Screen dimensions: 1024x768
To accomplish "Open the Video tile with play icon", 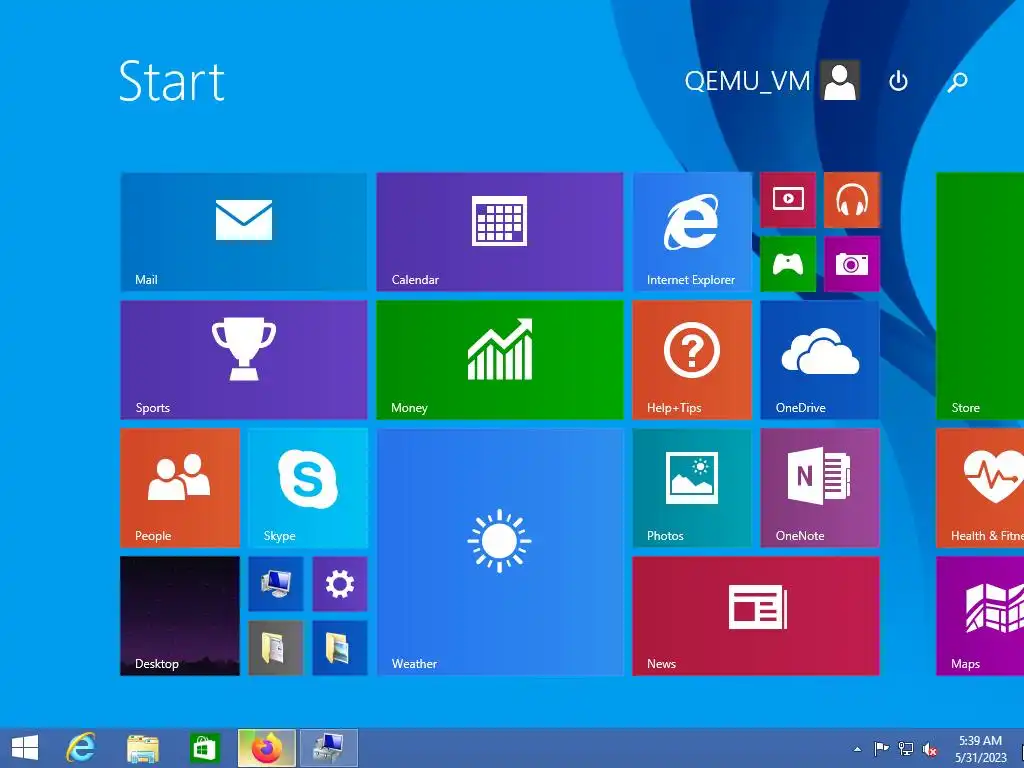I will (x=788, y=200).
